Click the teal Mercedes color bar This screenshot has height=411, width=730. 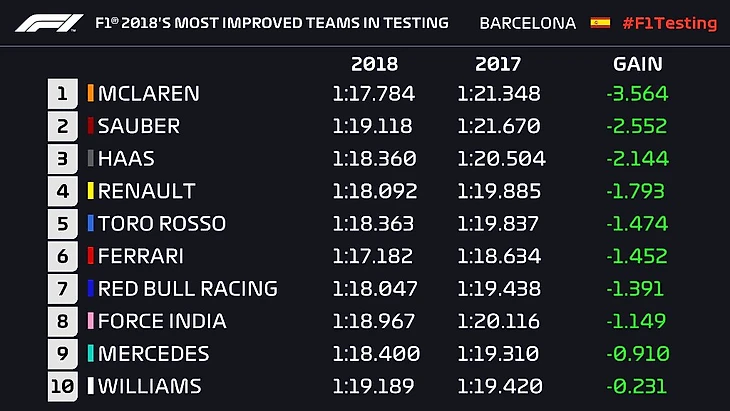tap(91, 353)
